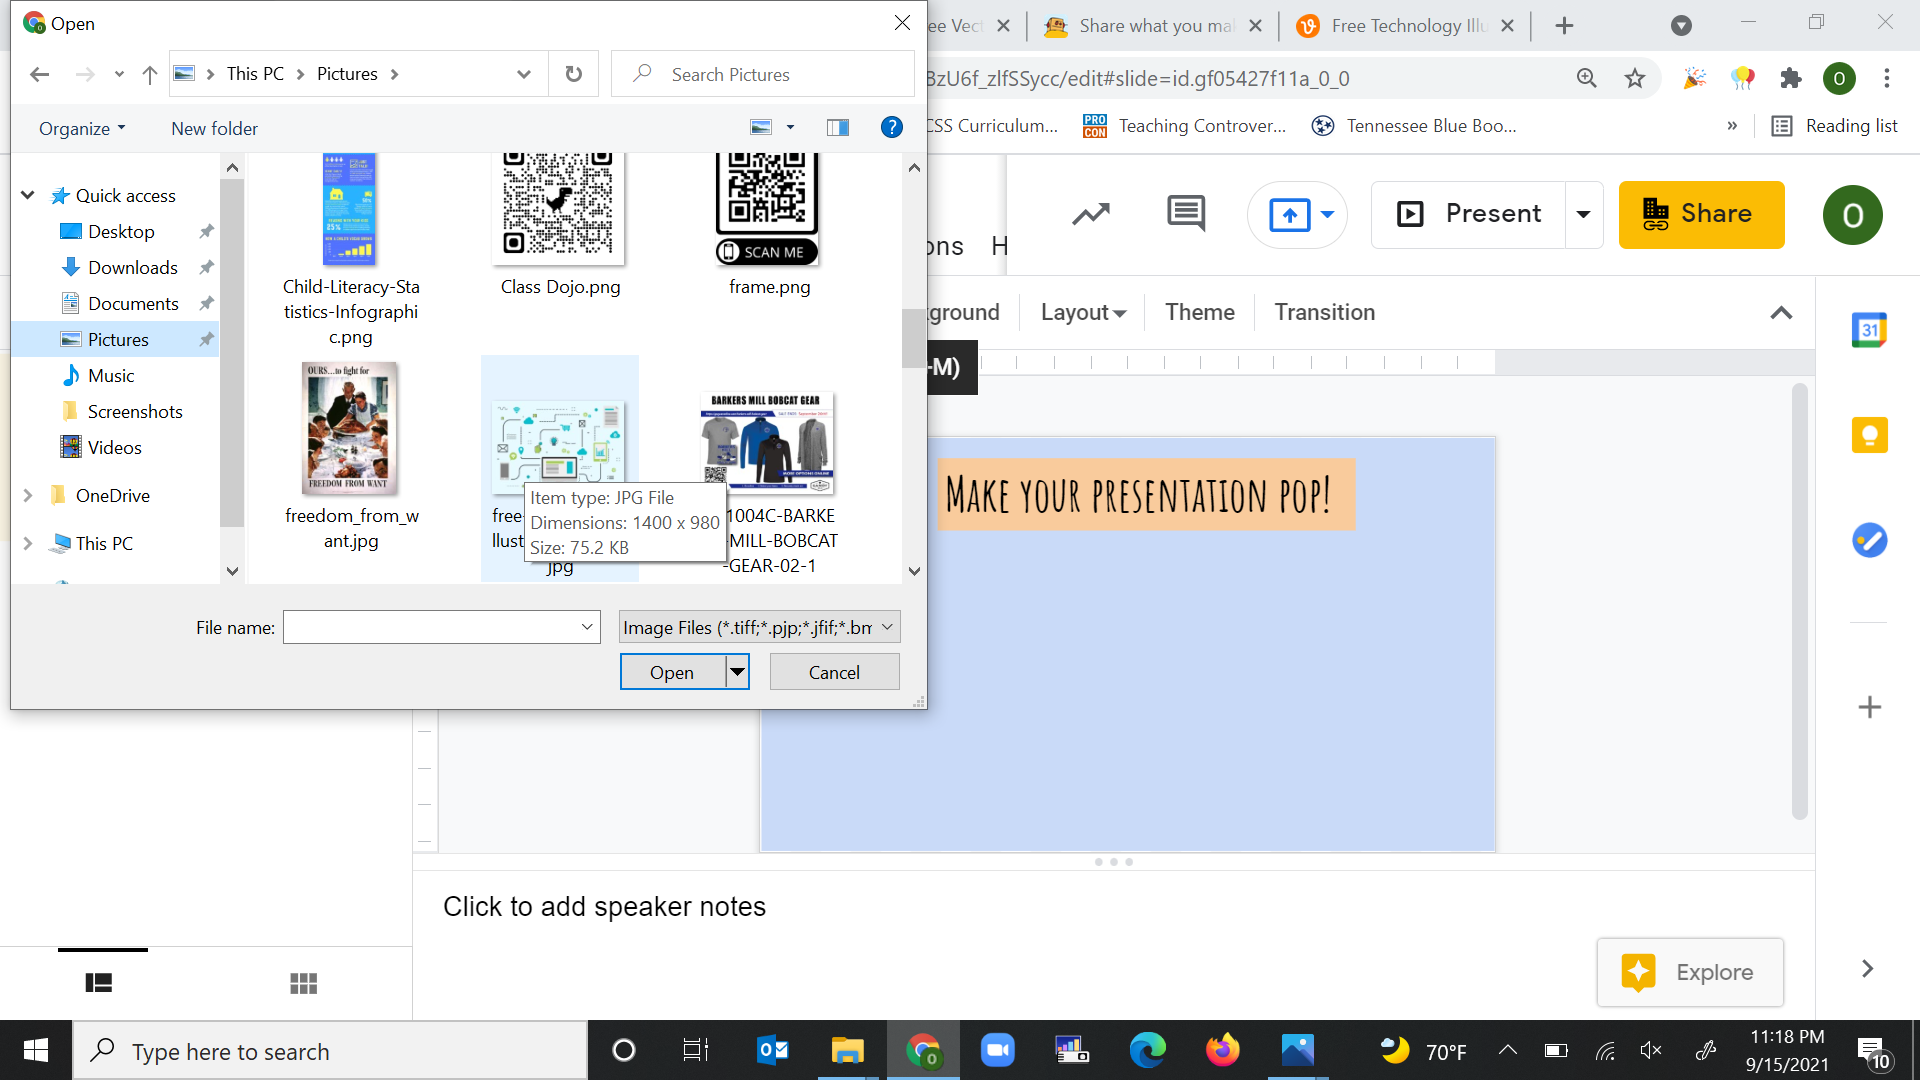Click the File name input field
Screen dimensions: 1920x1080
pos(430,627)
